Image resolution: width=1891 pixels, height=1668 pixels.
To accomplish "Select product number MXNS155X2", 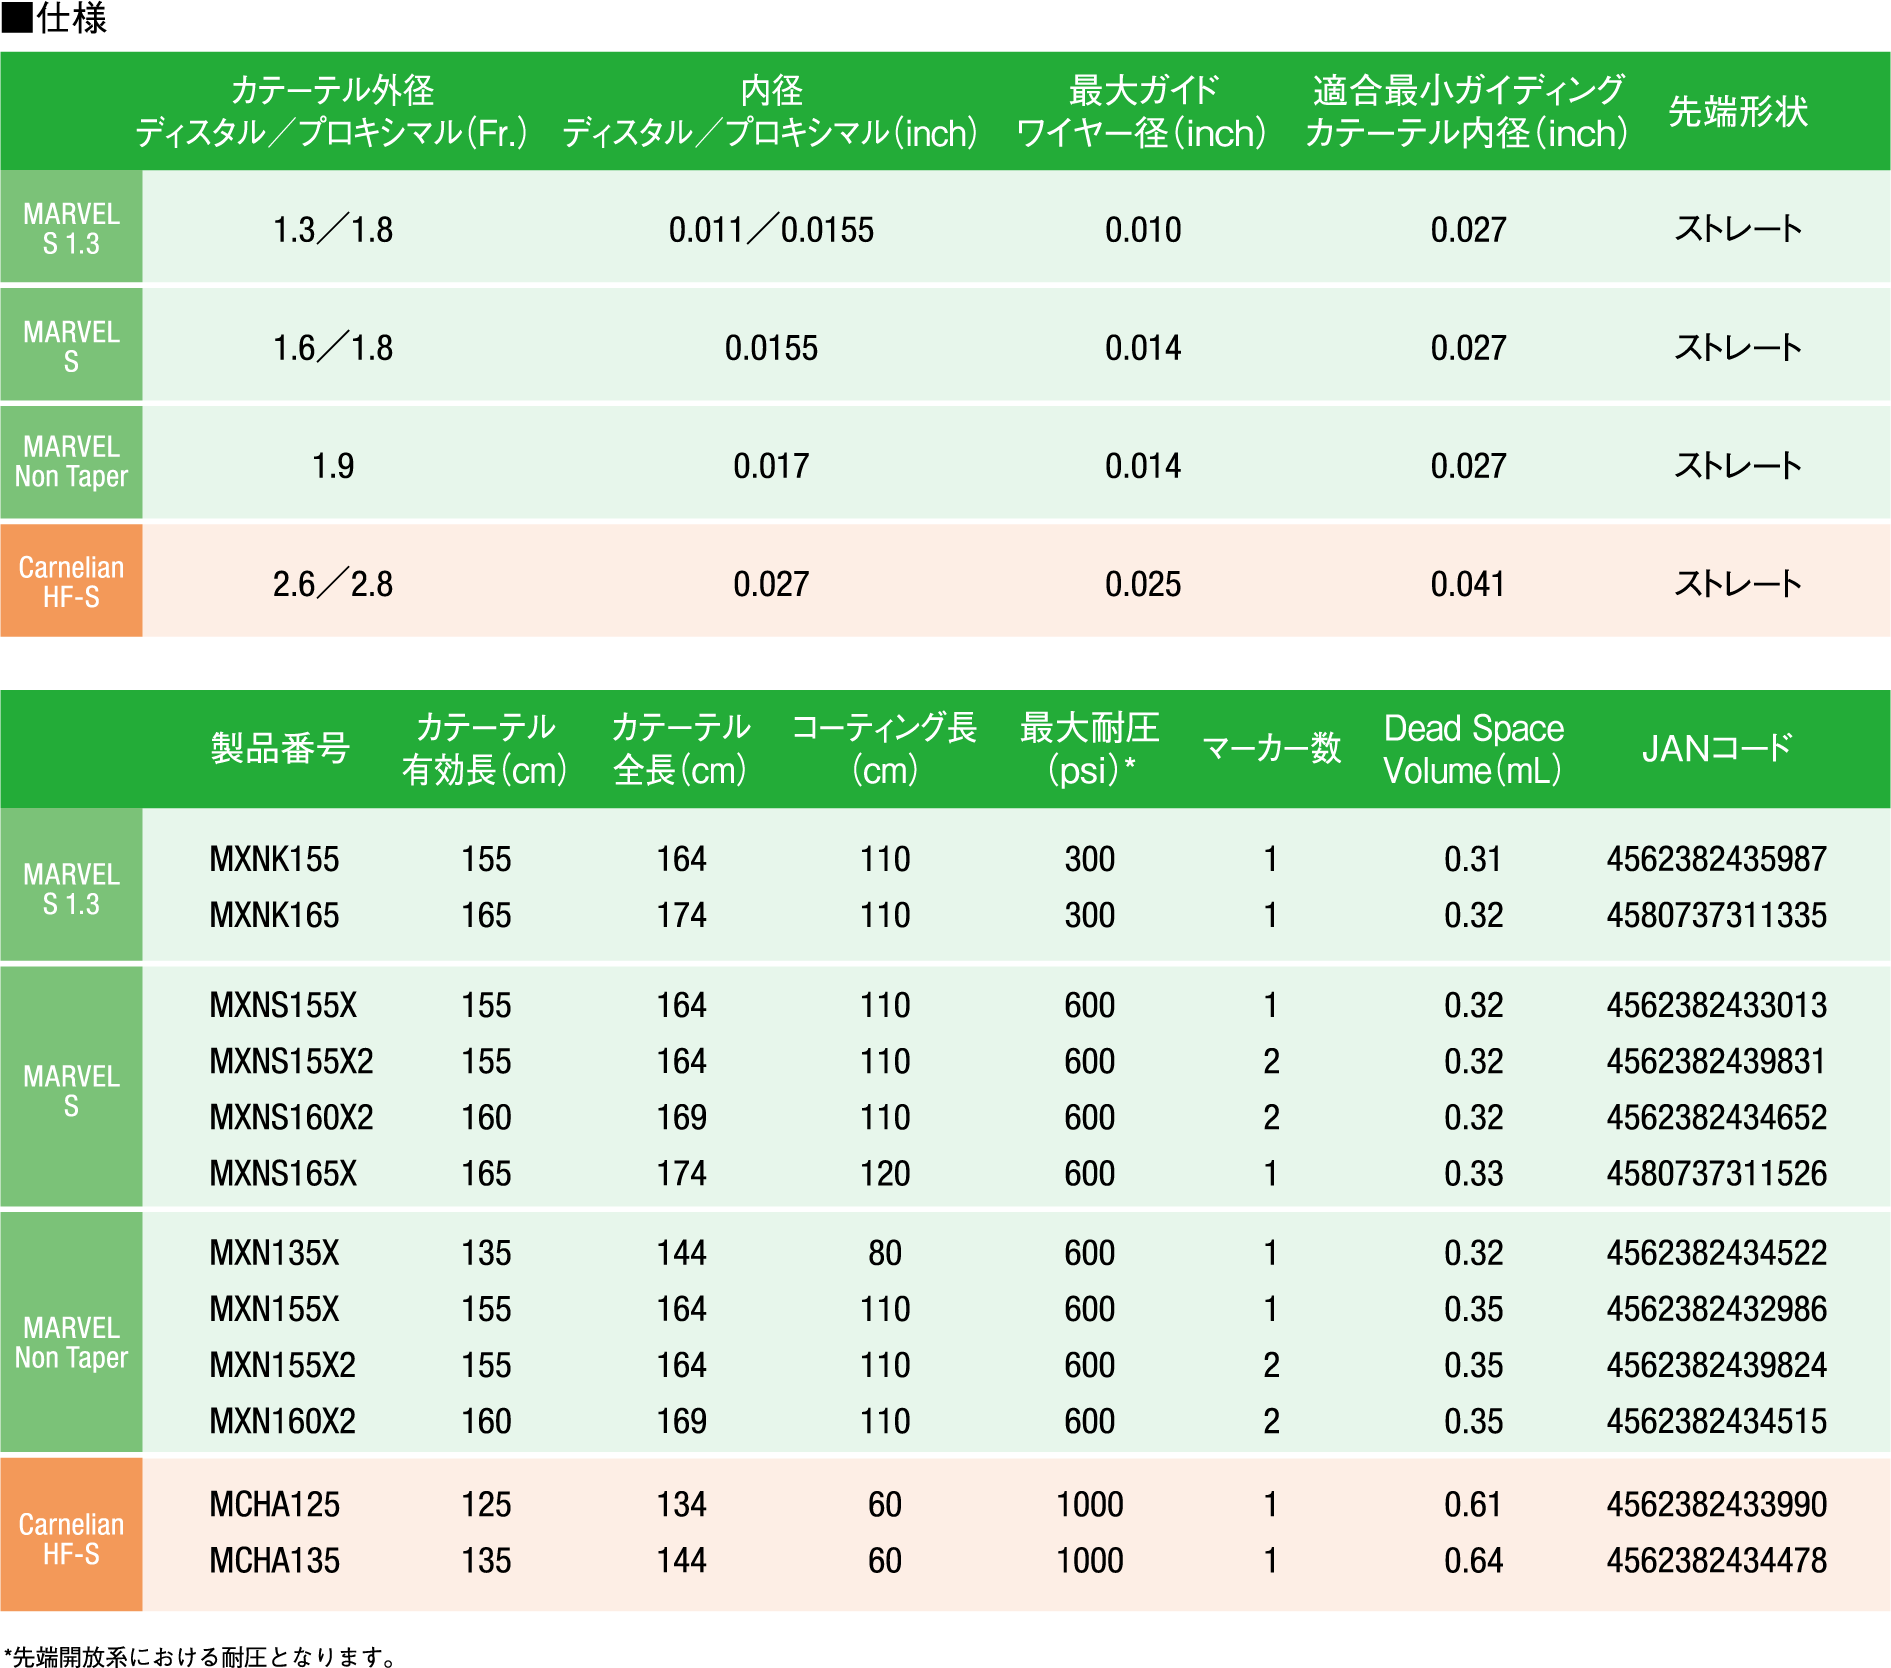I will click(291, 1061).
